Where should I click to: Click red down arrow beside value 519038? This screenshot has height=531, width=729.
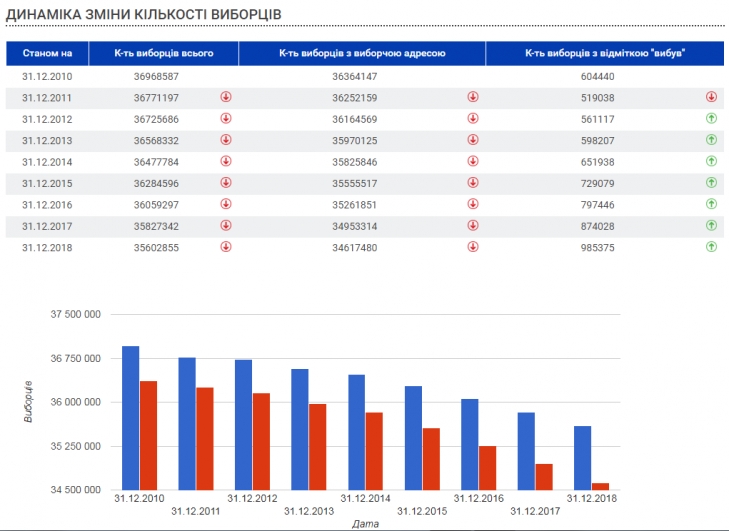click(x=711, y=97)
